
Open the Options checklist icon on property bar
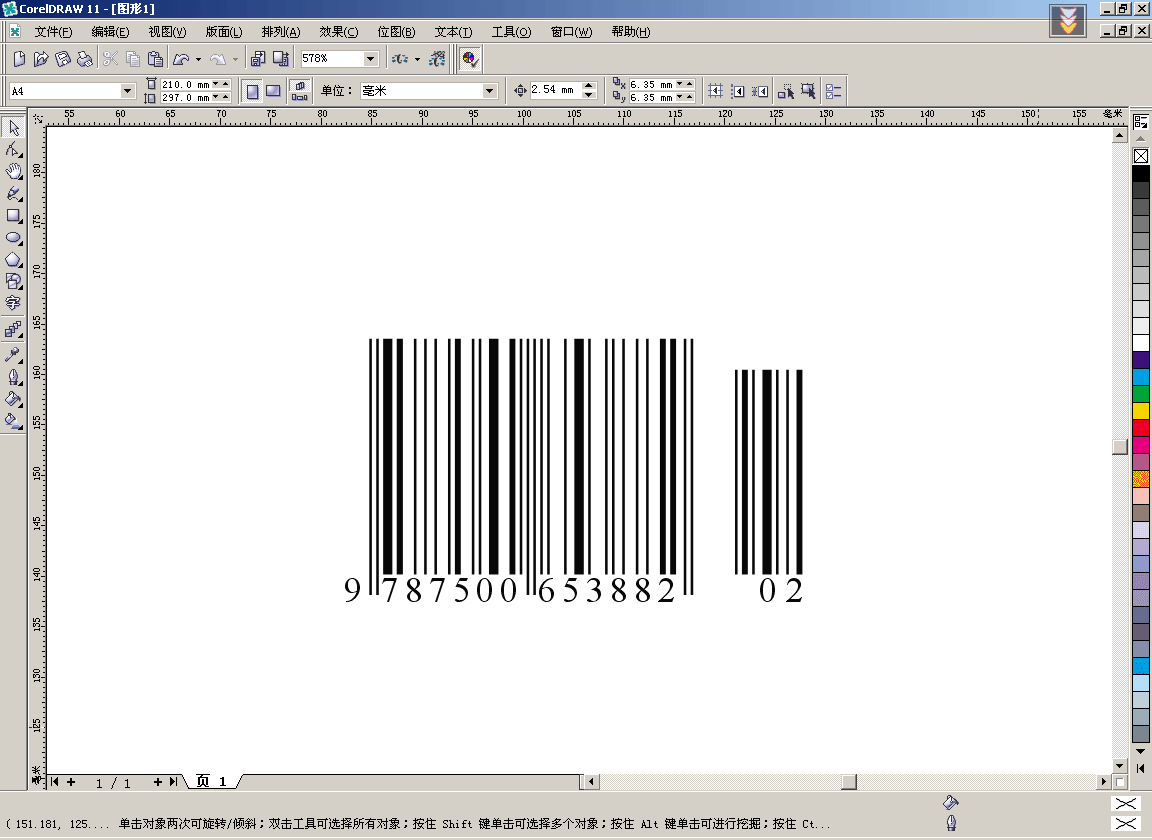click(833, 91)
